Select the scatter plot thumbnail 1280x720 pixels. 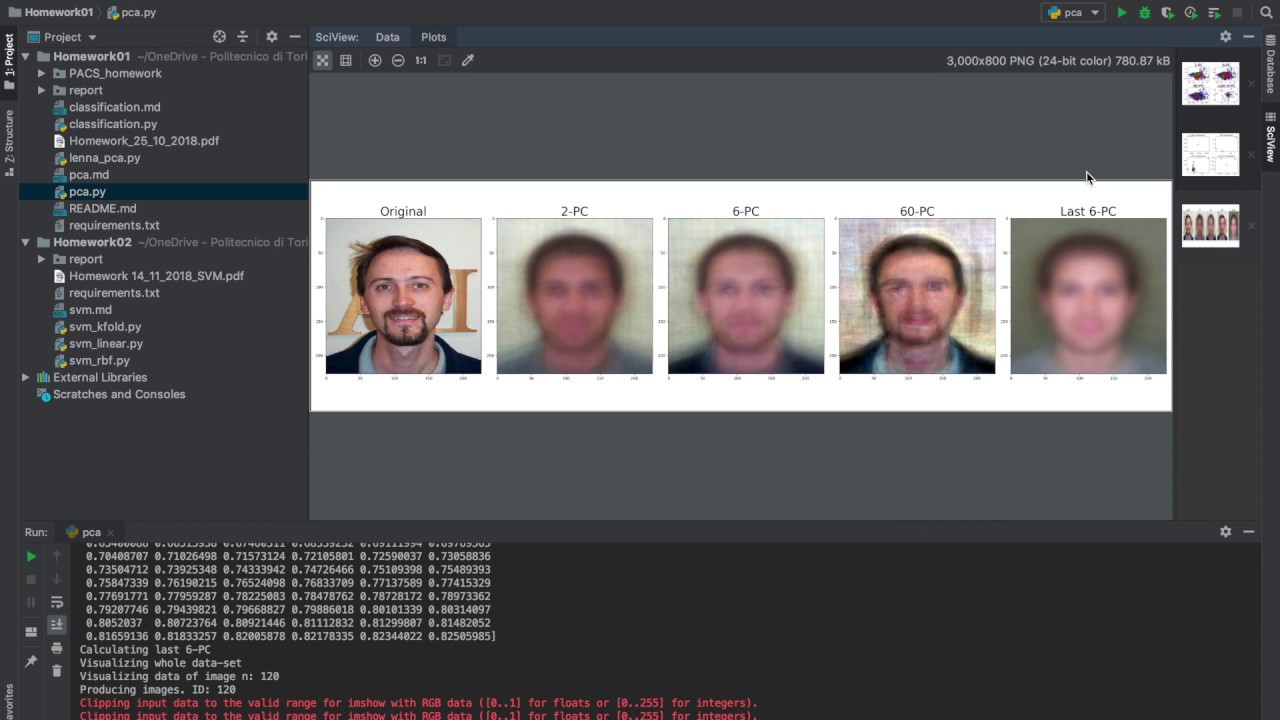pos(1210,84)
